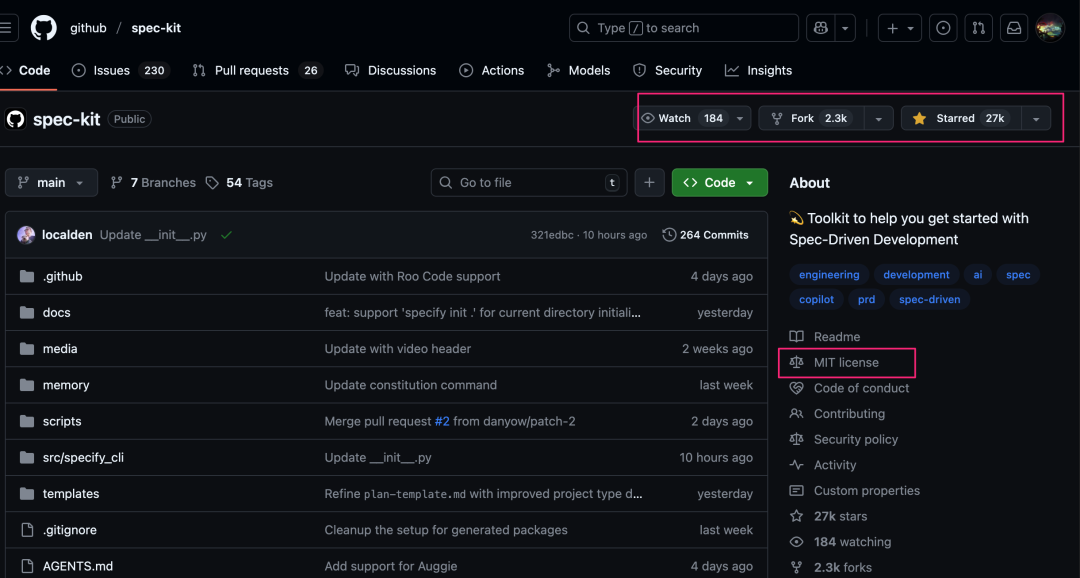
Task: Click the spec-kit repository owner avatar
Action: pos(16,119)
